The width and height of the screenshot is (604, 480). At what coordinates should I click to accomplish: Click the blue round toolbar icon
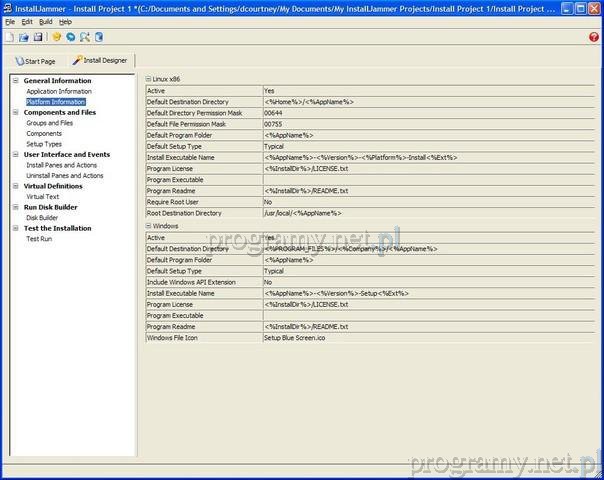coord(71,37)
